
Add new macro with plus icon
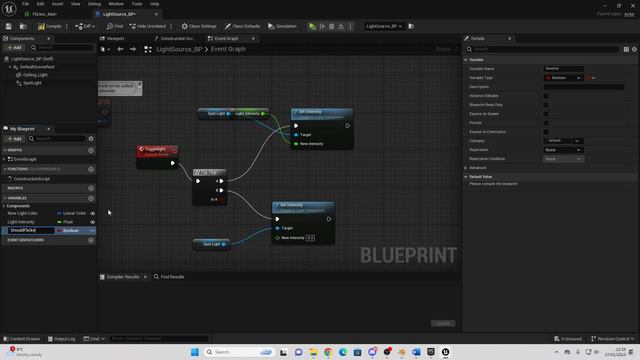coord(91,188)
